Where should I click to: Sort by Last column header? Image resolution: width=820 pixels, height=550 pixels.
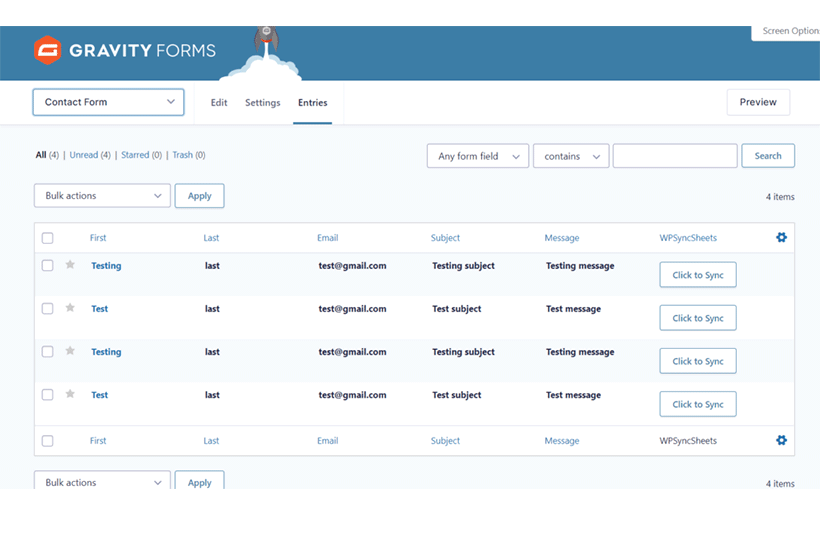[211, 238]
